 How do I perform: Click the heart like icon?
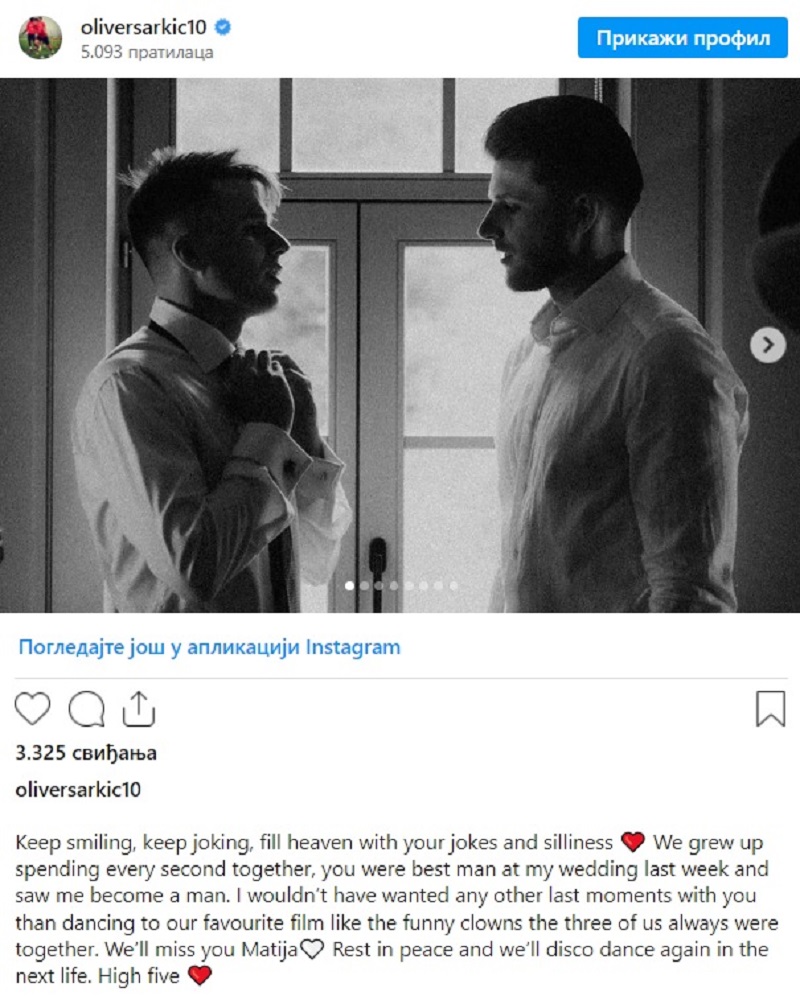[32, 708]
